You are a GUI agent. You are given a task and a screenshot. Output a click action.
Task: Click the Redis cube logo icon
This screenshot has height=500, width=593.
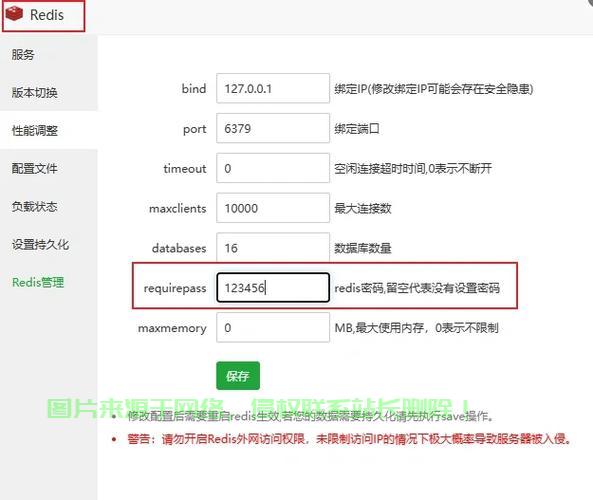pos(14,14)
